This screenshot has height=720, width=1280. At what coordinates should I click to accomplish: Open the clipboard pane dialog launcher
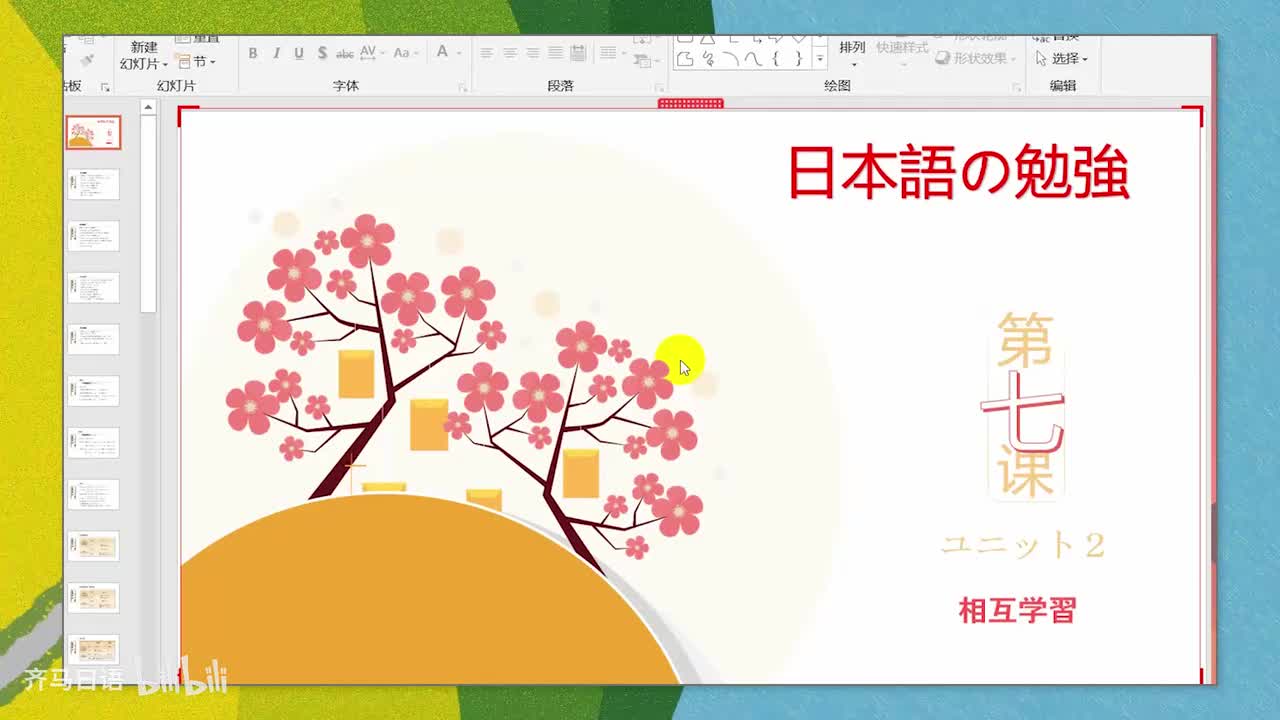(x=104, y=88)
